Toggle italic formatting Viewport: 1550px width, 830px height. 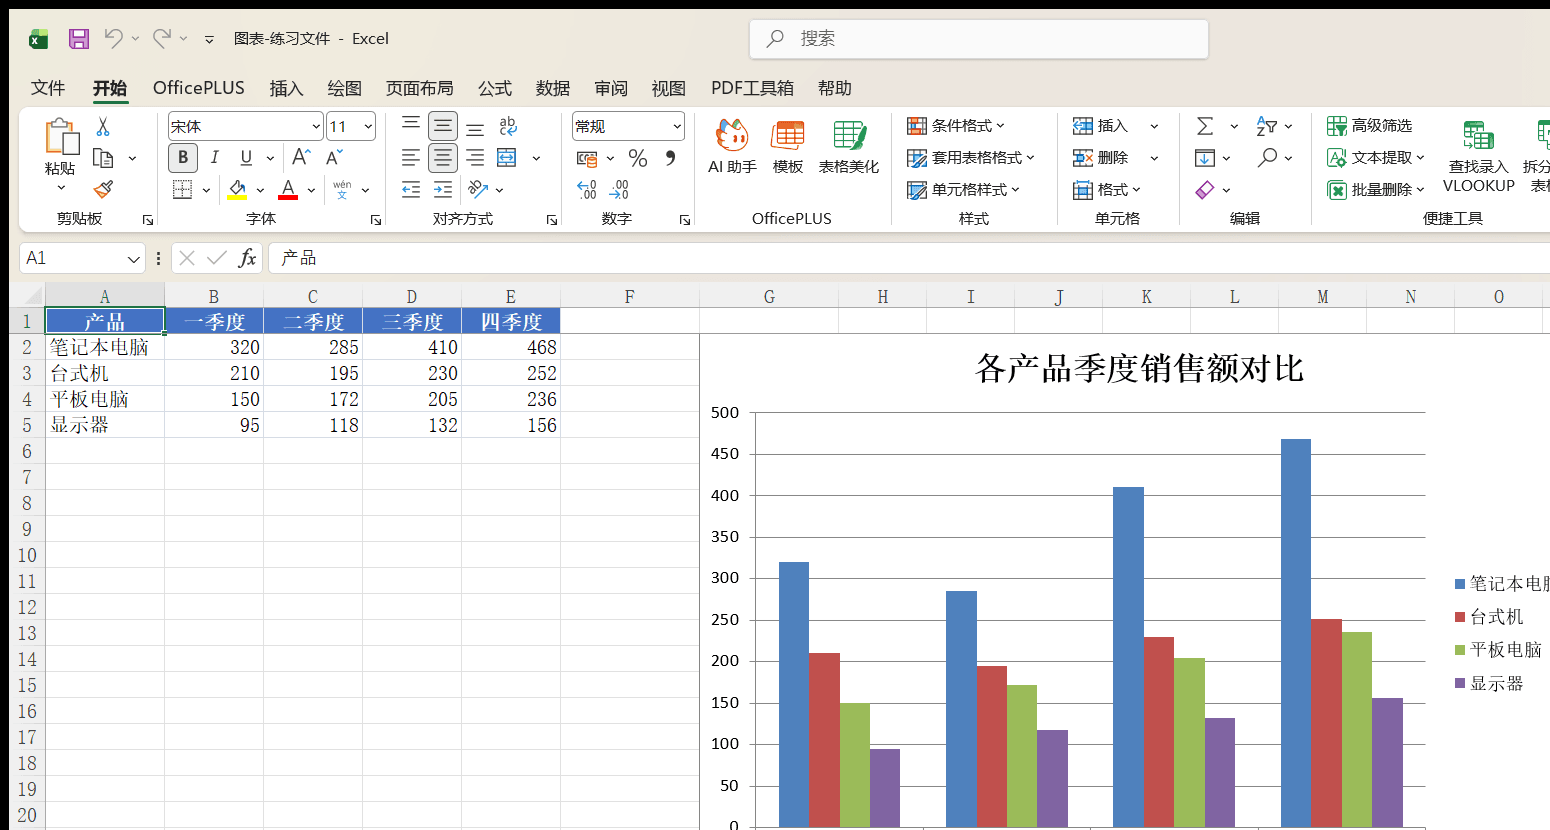point(214,158)
